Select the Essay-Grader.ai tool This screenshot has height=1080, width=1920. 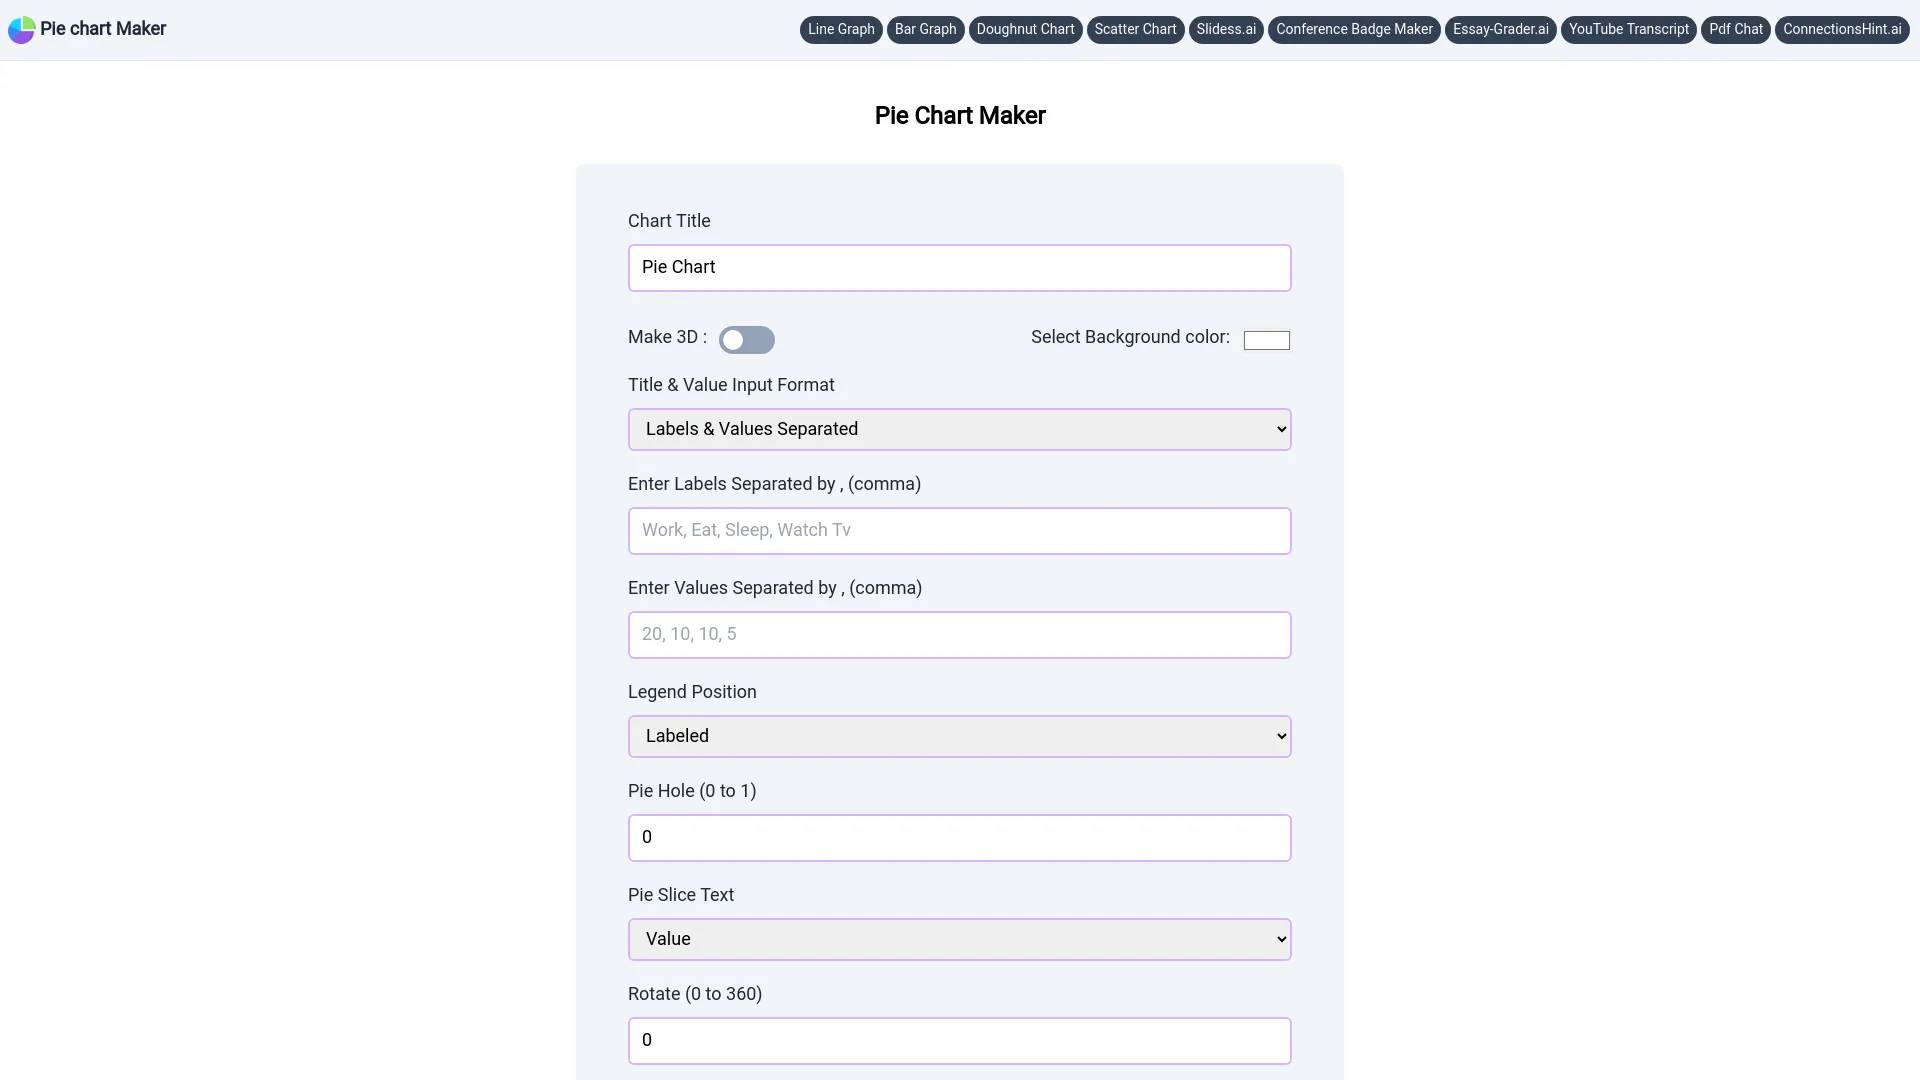click(1501, 29)
